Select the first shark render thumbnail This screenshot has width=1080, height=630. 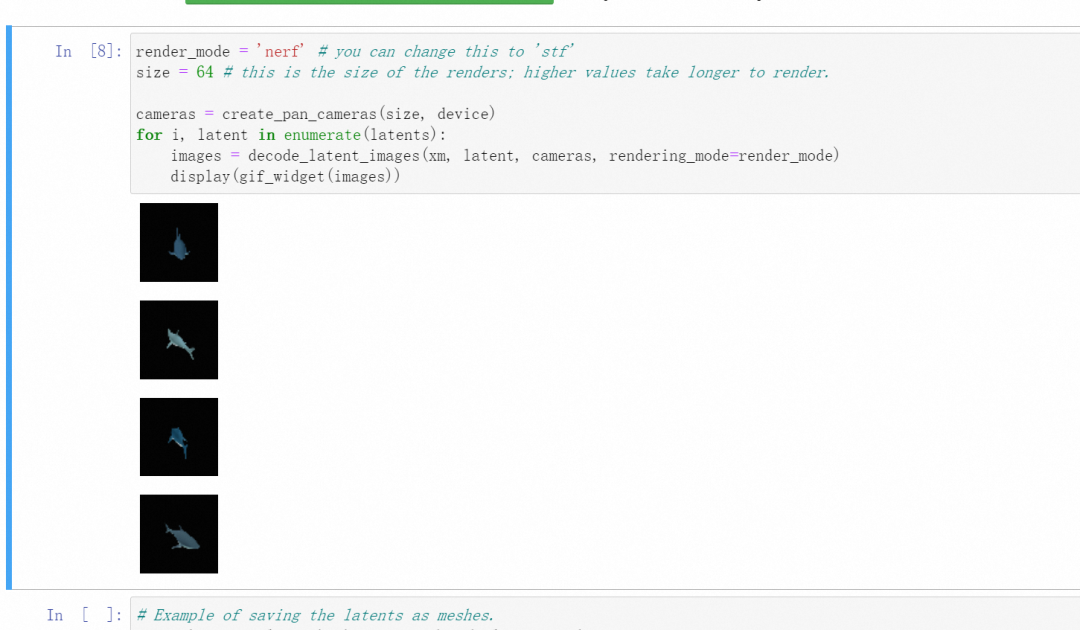178,242
